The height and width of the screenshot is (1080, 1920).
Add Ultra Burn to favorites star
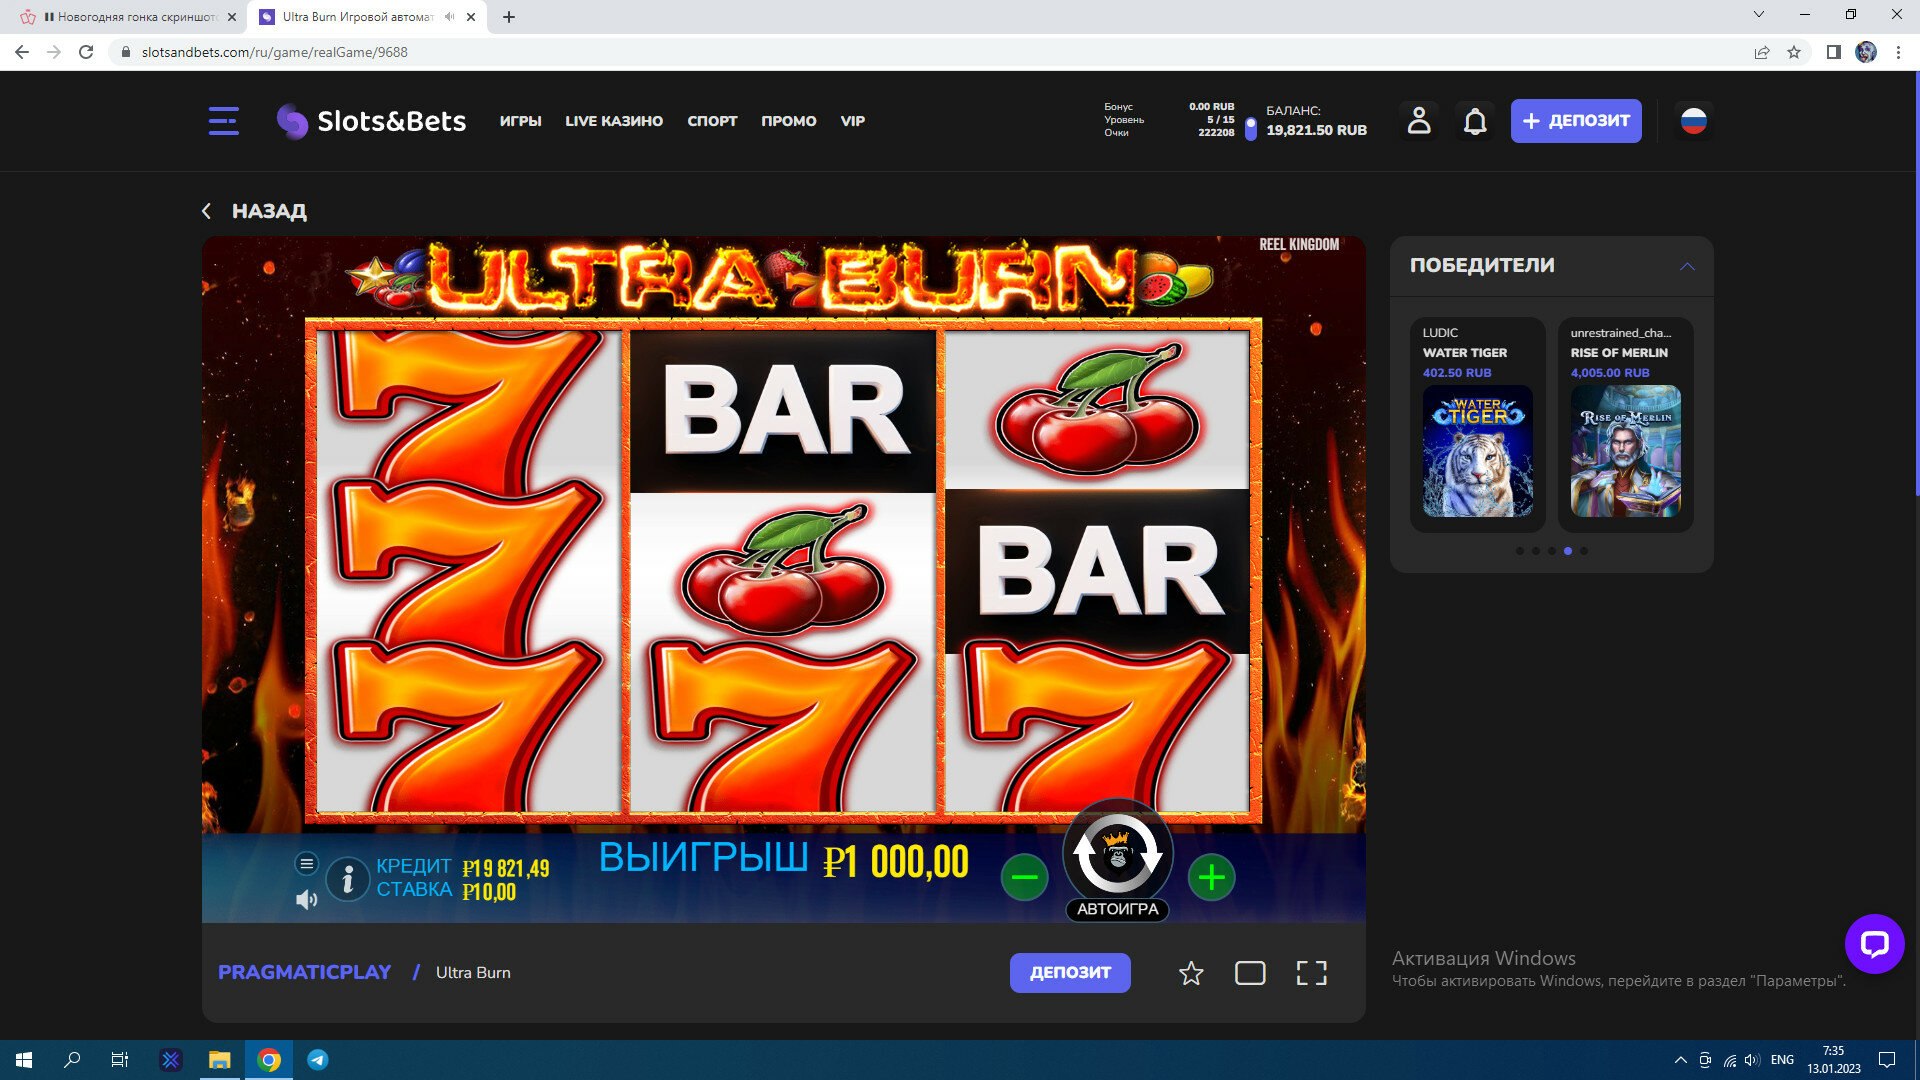(x=1190, y=973)
